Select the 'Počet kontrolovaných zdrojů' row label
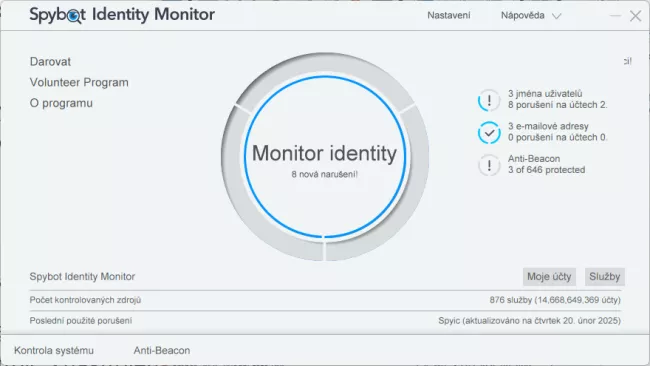 point(85,300)
